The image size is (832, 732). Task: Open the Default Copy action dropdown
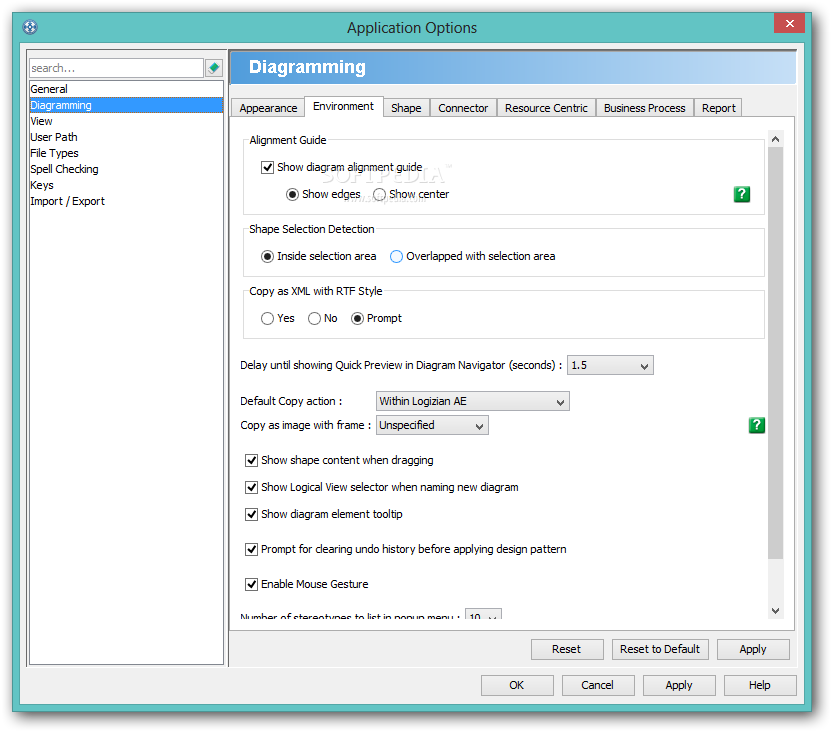[472, 402]
